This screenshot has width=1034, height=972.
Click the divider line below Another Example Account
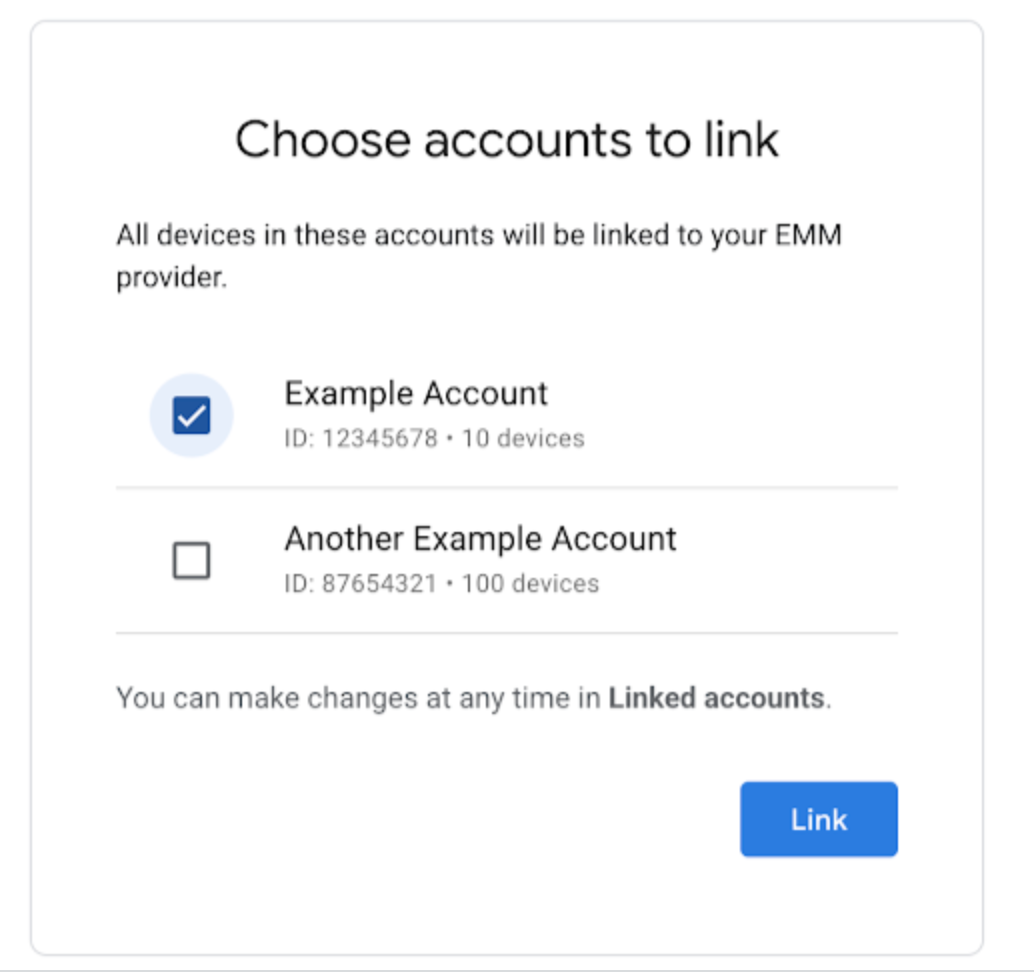coord(507,633)
